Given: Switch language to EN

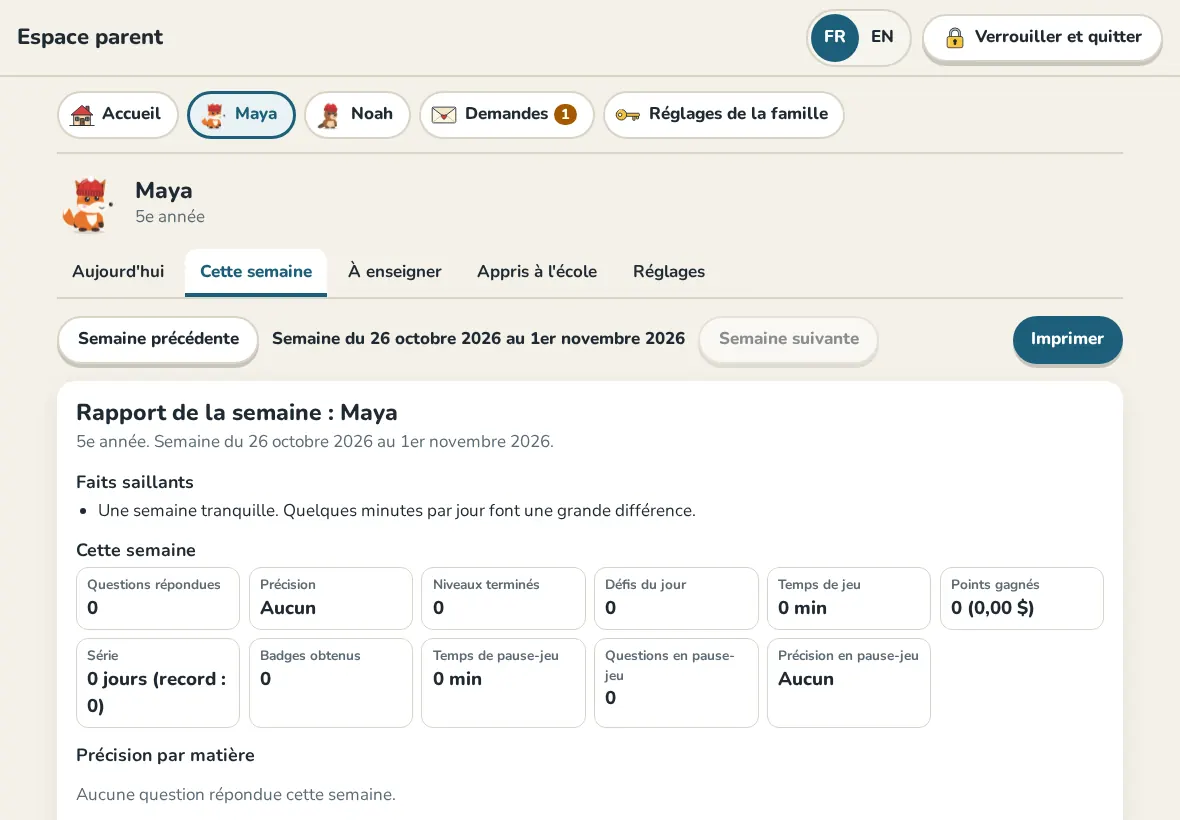Looking at the screenshot, I should tap(882, 37).
